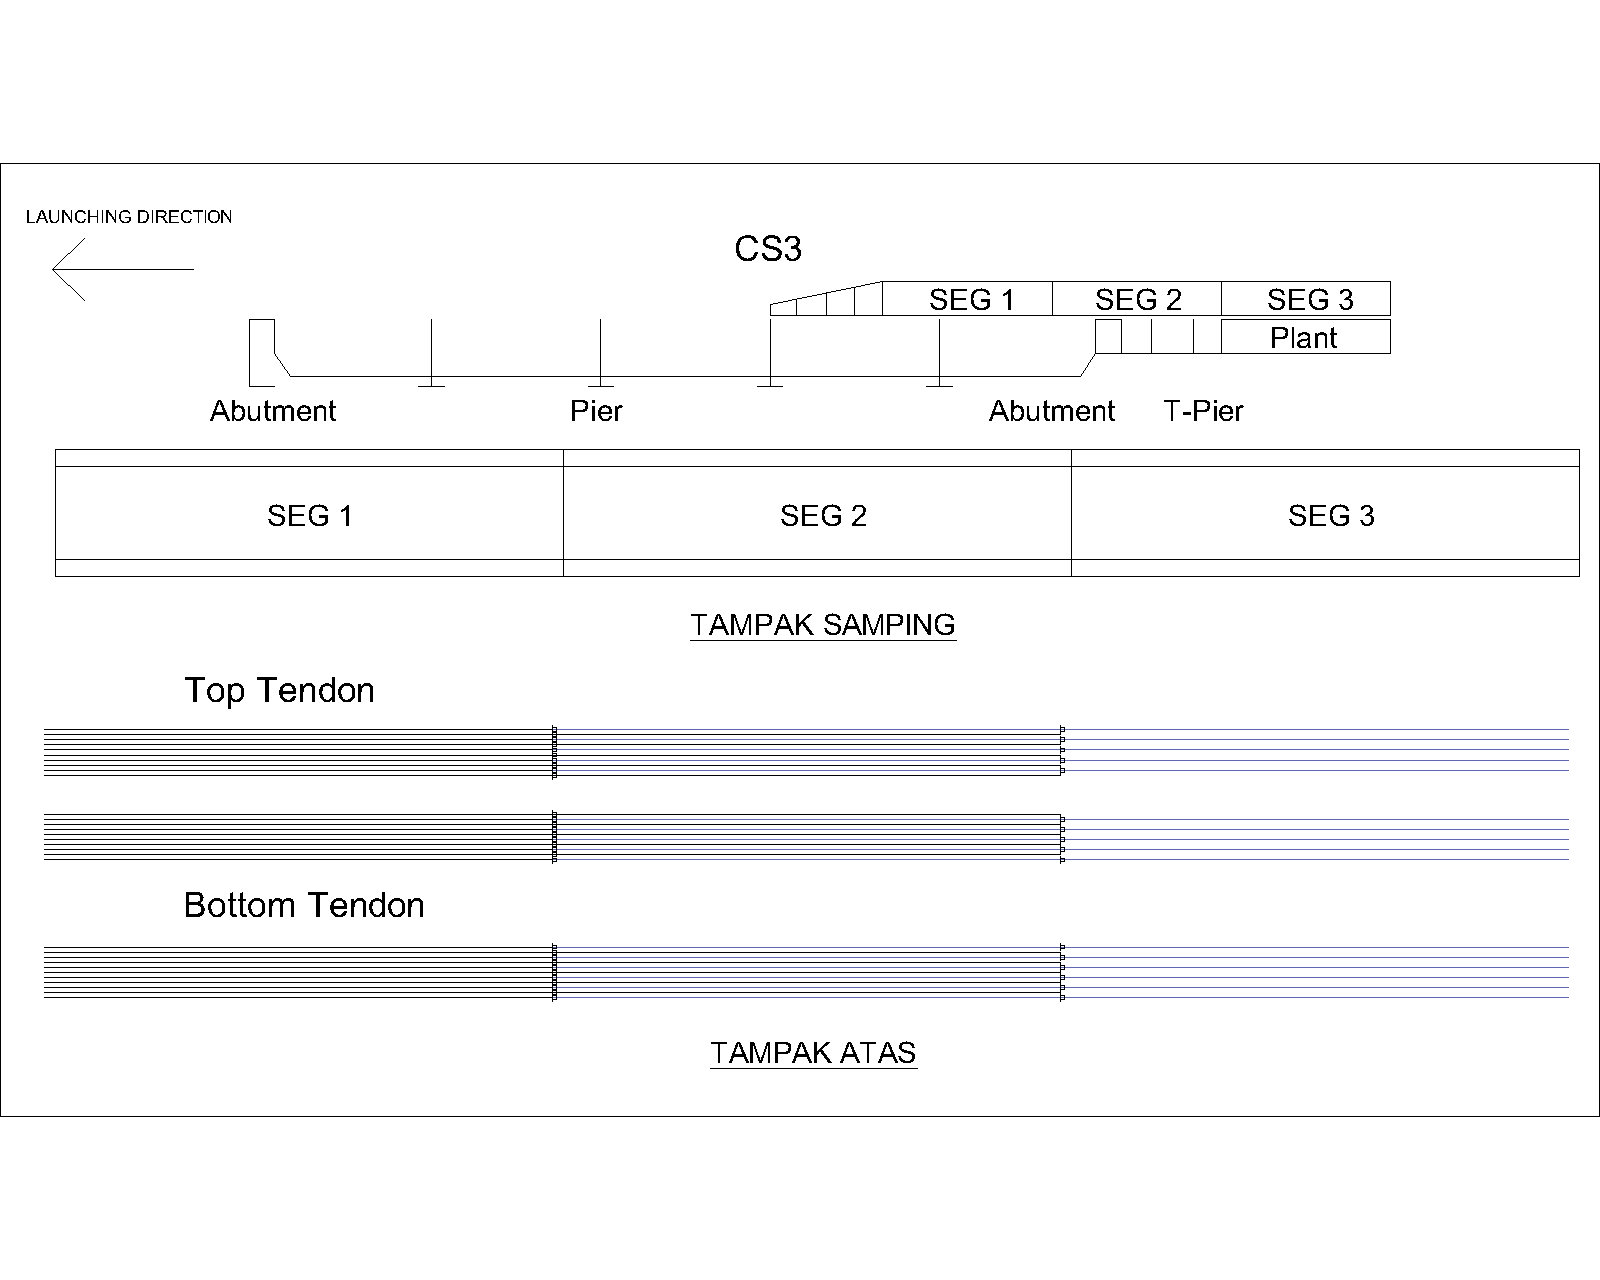Select the Bottom Tendon heading
The image size is (1600, 1280).
tap(304, 905)
